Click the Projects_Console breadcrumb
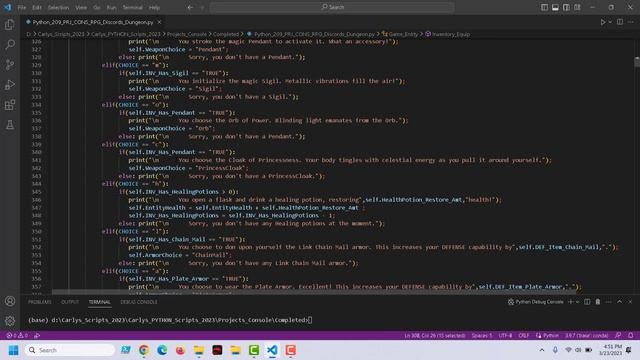The width and height of the screenshot is (640, 360). coord(187,34)
